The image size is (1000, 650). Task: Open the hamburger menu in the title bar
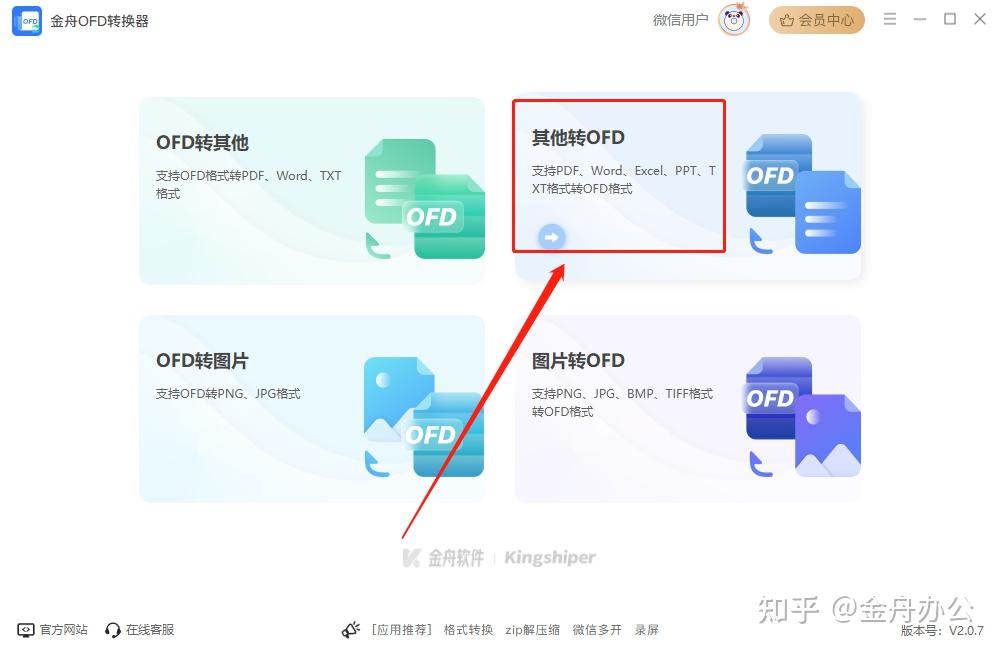[890, 19]
